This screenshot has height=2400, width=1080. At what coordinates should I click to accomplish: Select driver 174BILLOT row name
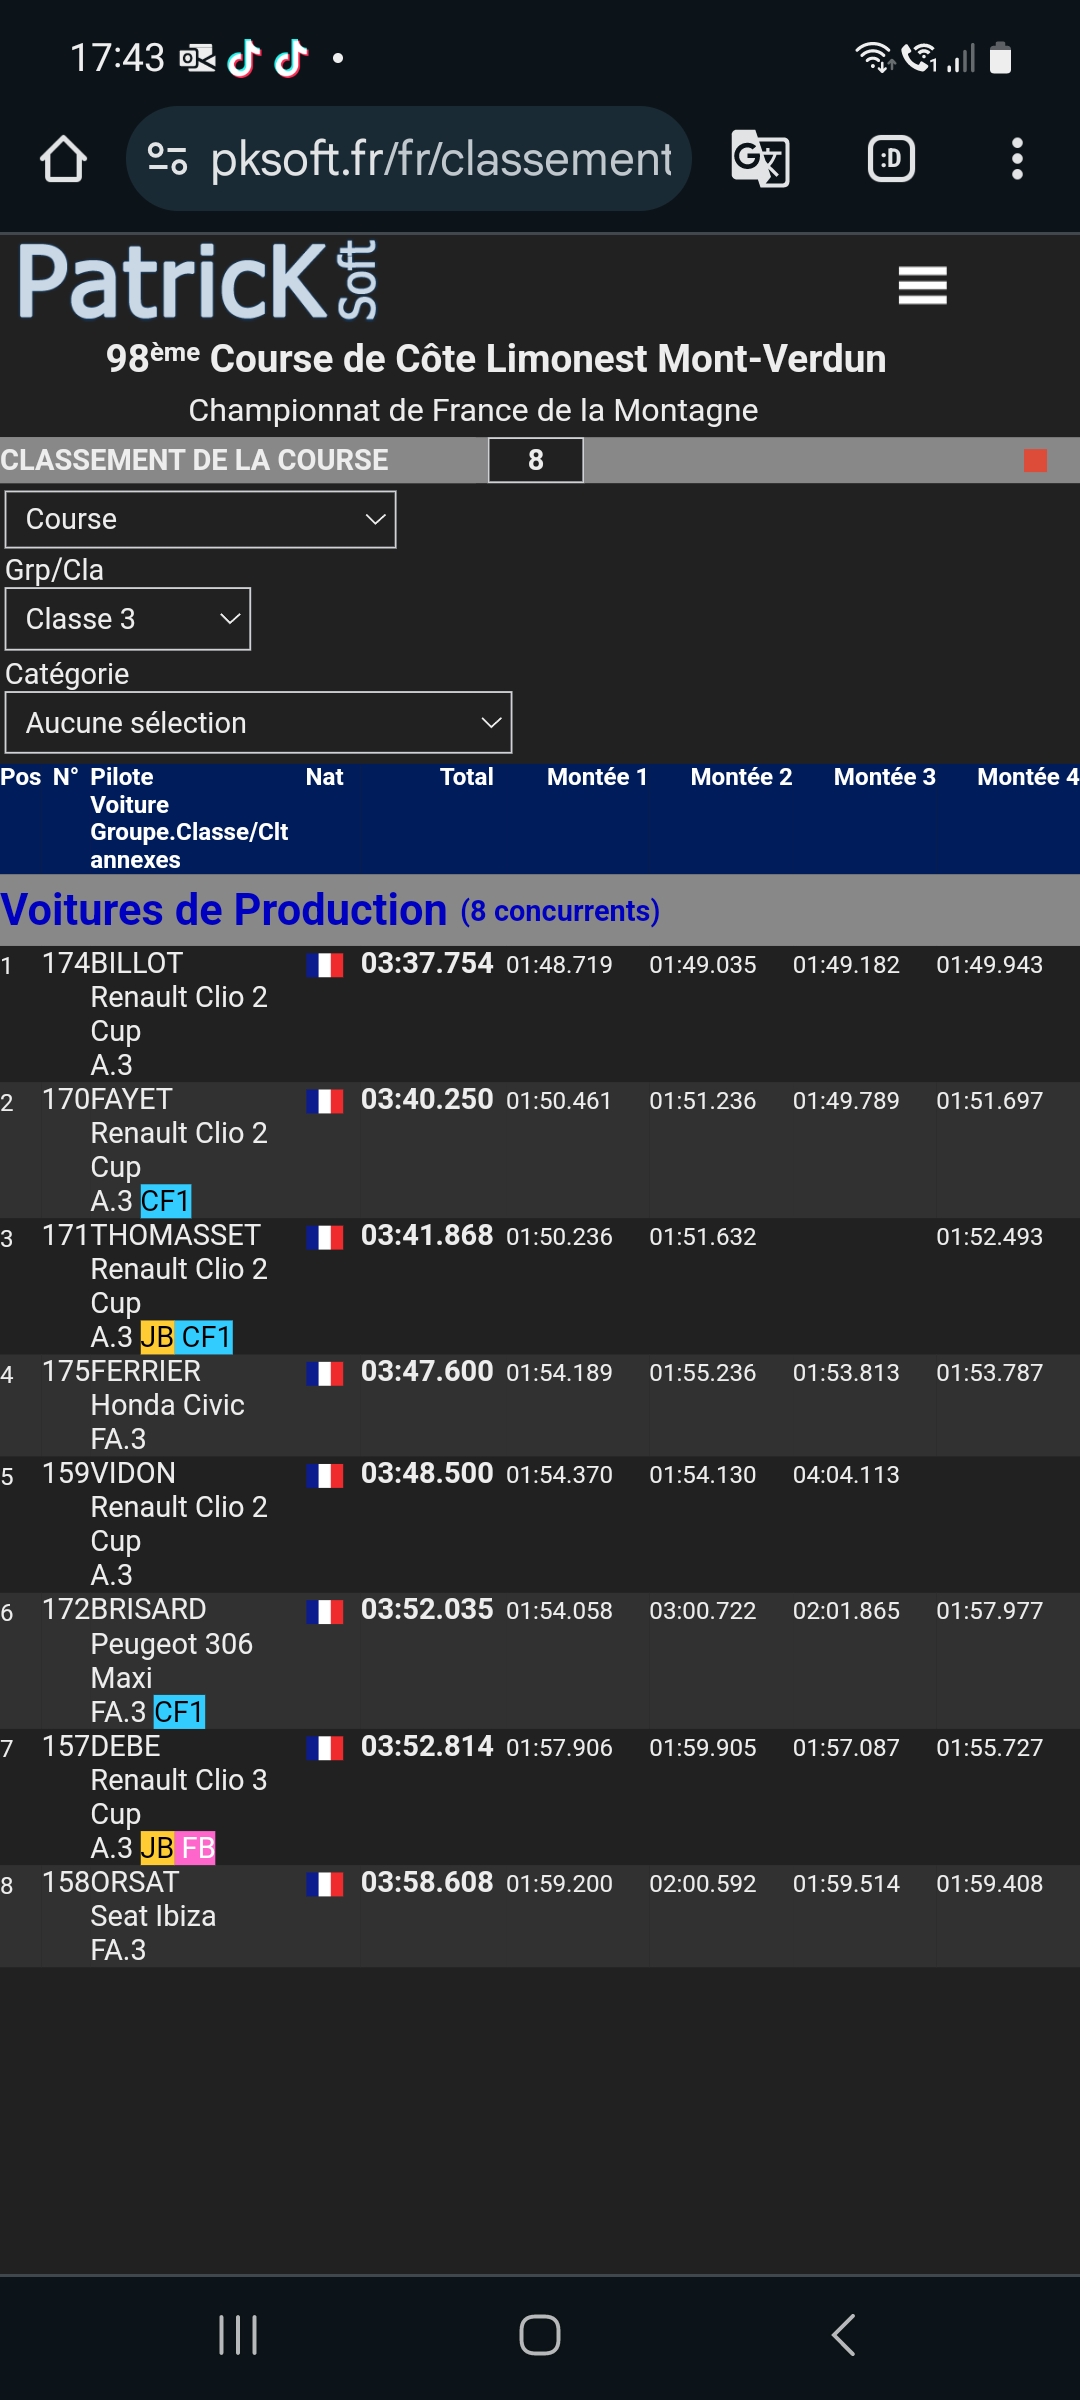112,963
